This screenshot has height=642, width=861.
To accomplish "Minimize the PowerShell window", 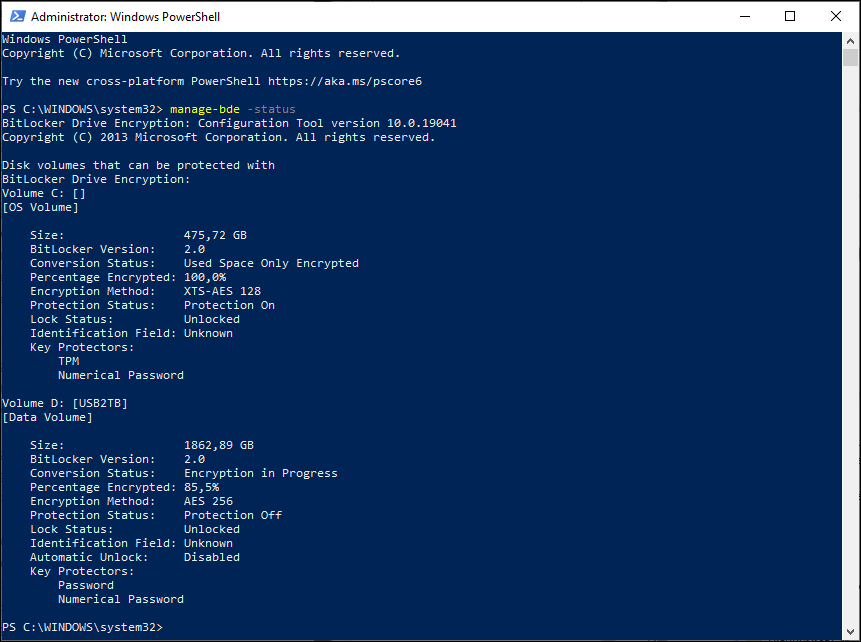I will 745,16.
